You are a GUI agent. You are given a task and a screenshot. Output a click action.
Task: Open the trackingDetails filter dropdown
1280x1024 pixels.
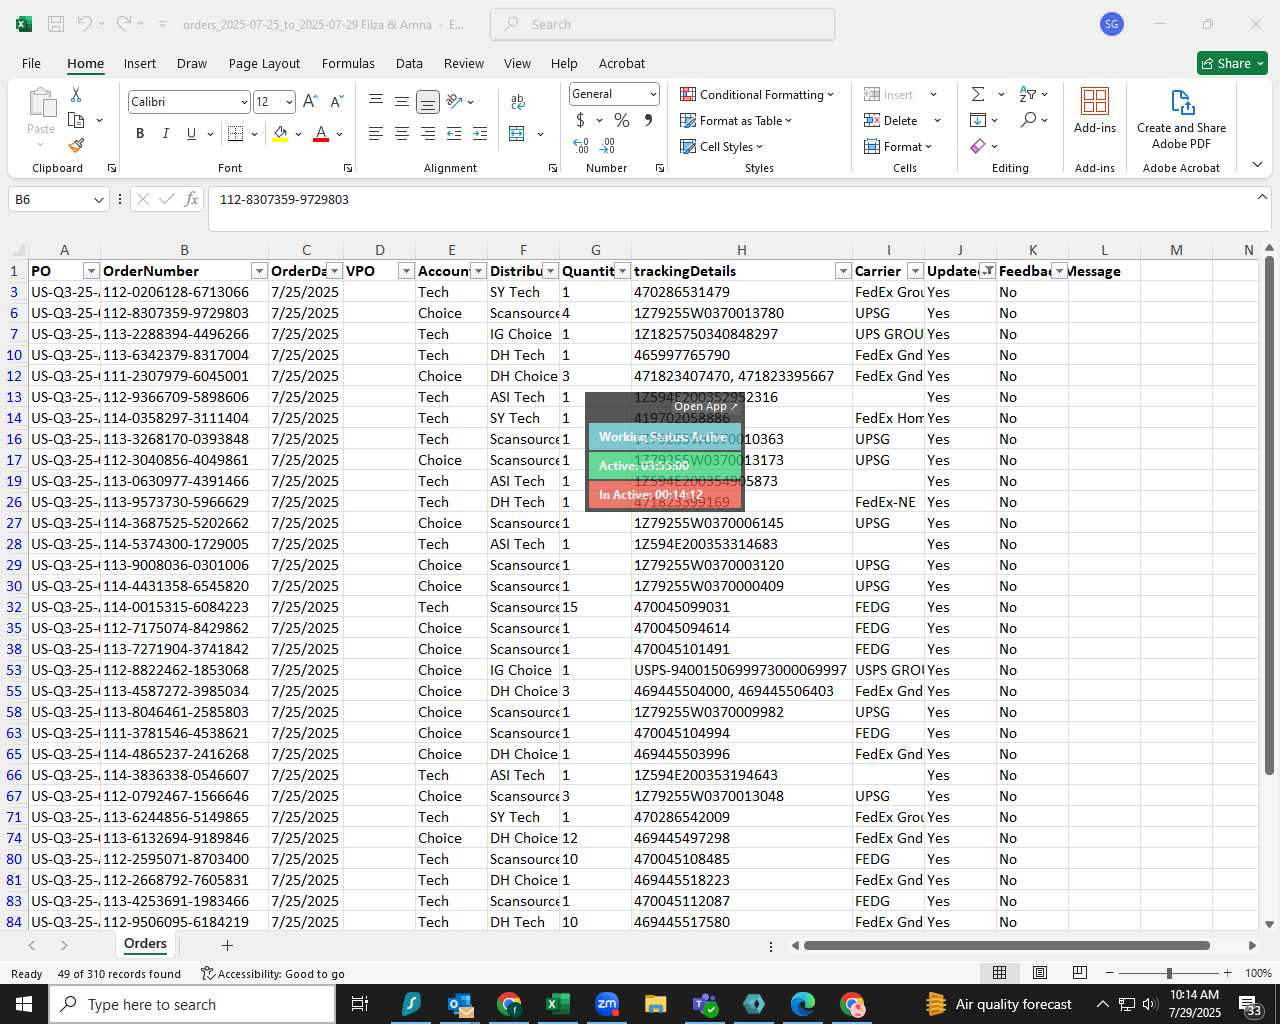click(x=843, y=271)
